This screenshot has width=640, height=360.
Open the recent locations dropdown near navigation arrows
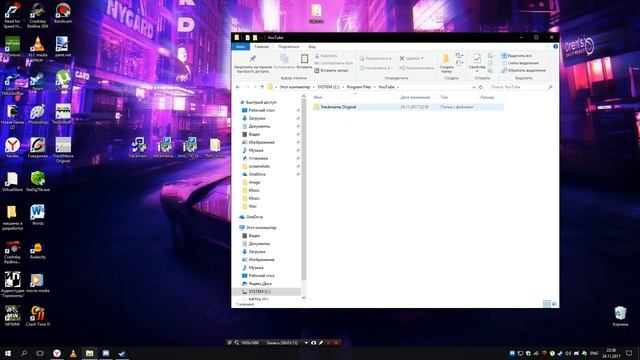pos(255,87)
